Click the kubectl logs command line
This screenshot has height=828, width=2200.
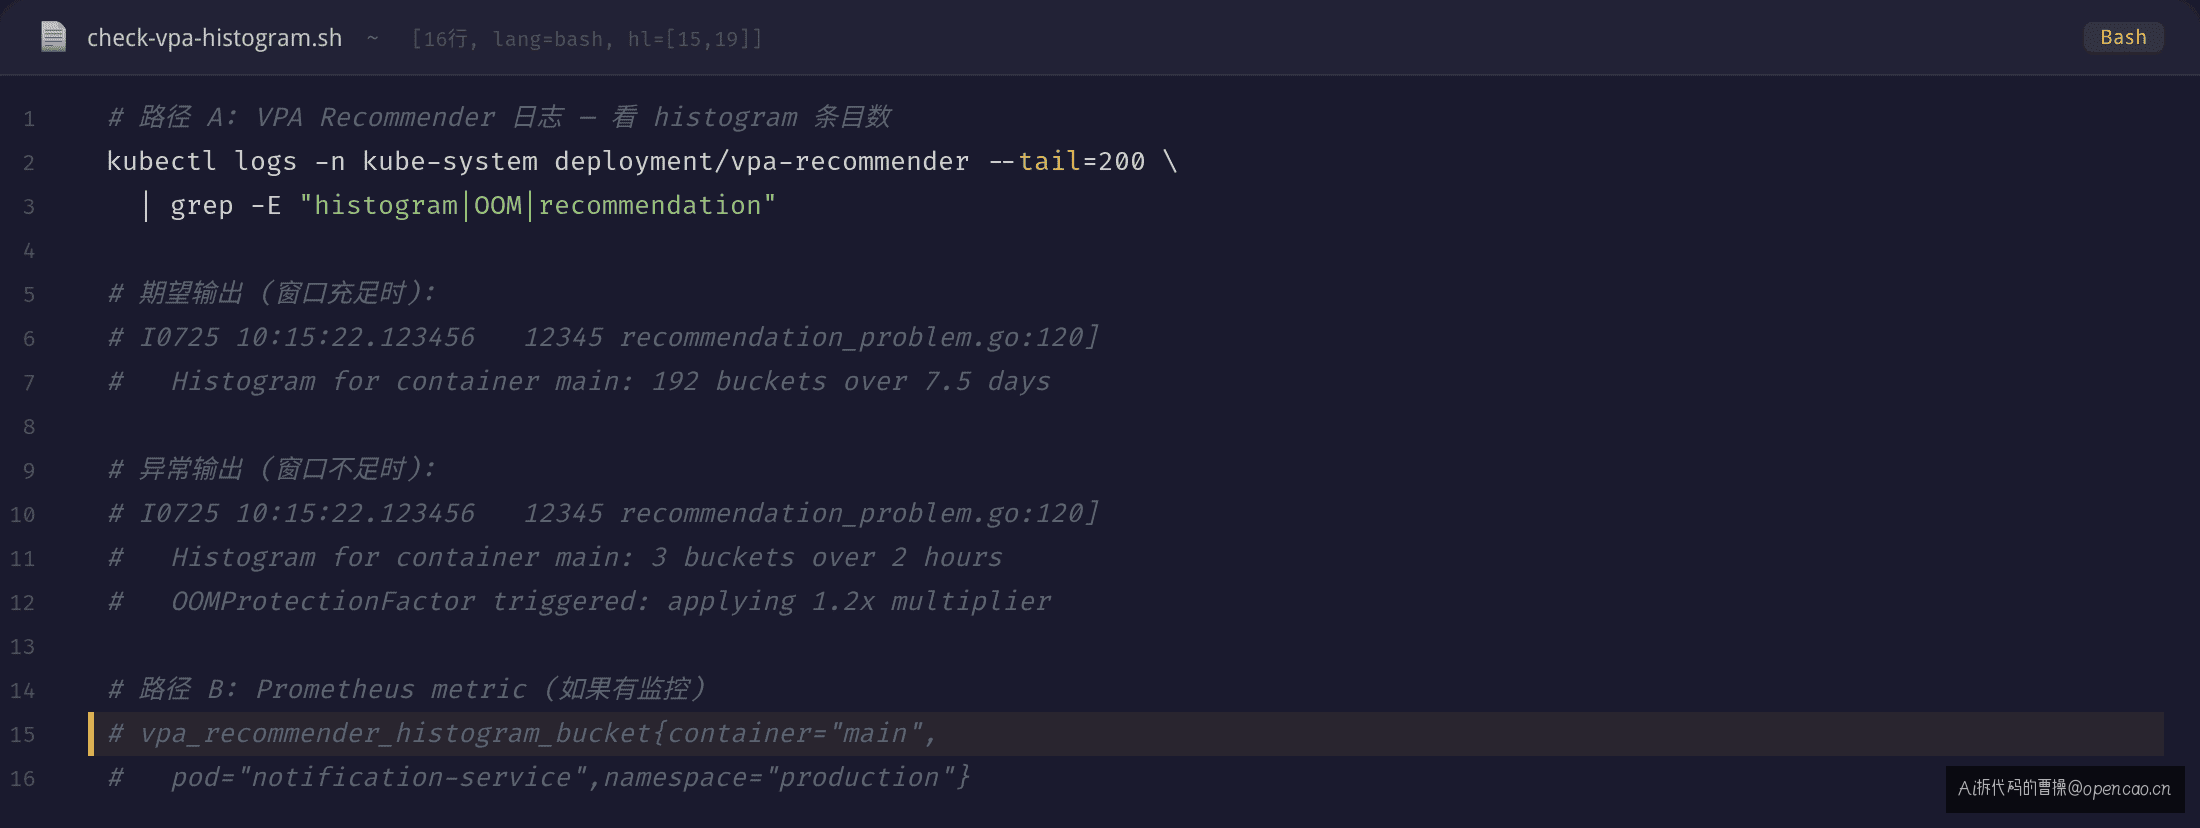tap(642, 161)
